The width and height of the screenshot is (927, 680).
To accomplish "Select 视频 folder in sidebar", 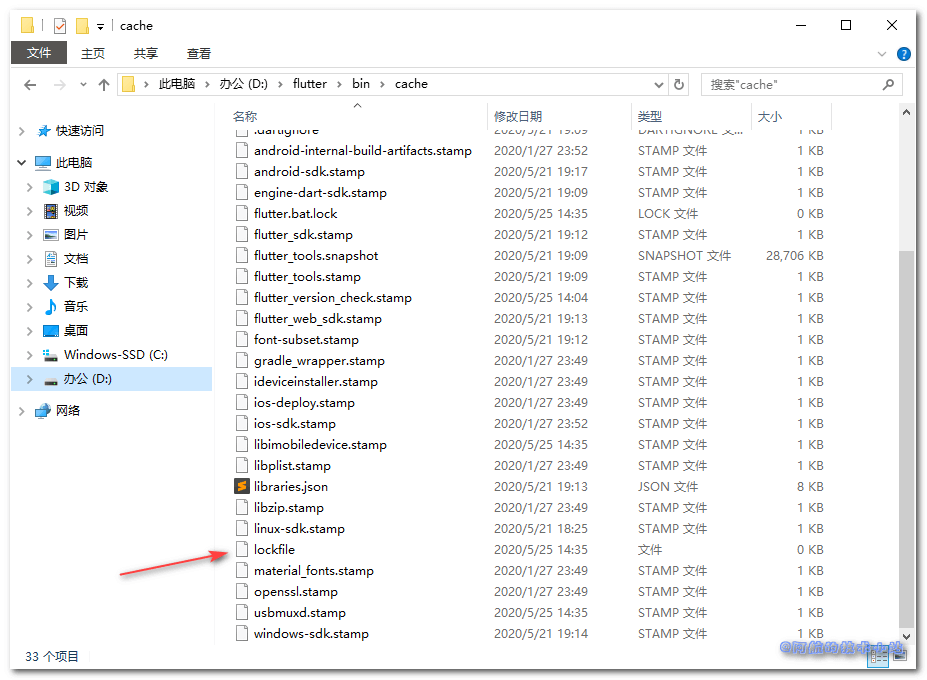I will 76,211.
